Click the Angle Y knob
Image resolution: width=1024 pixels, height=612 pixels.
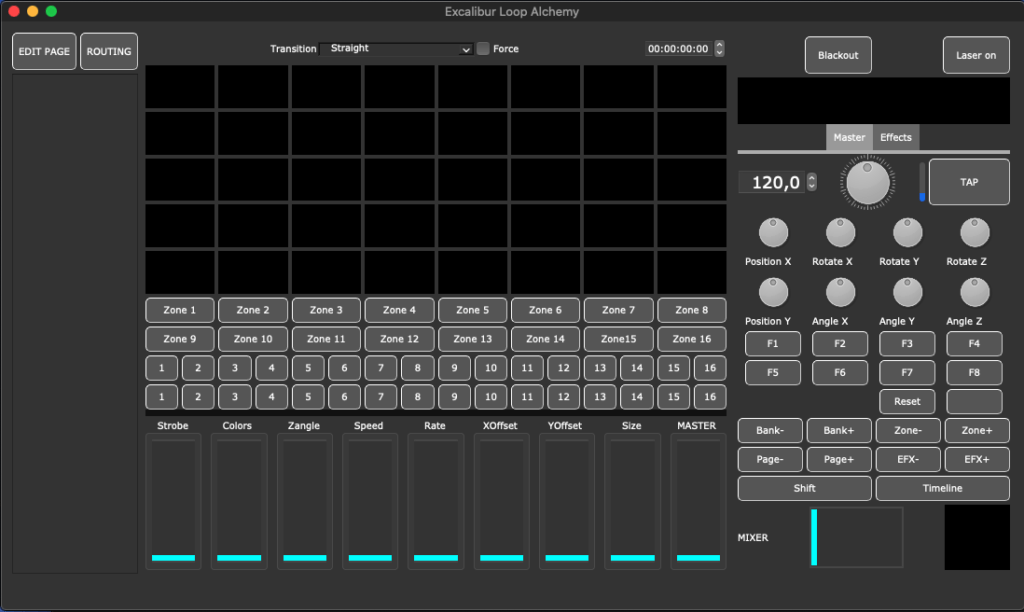[x=907, y=292]
